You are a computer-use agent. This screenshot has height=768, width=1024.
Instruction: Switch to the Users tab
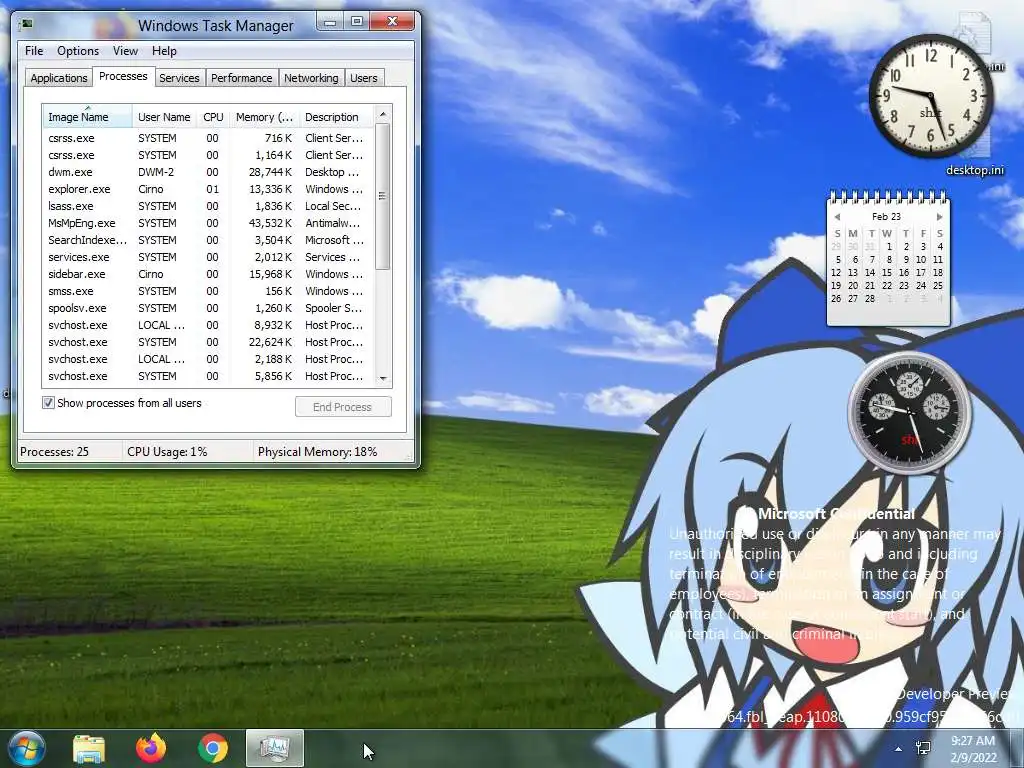coord(364,78)
